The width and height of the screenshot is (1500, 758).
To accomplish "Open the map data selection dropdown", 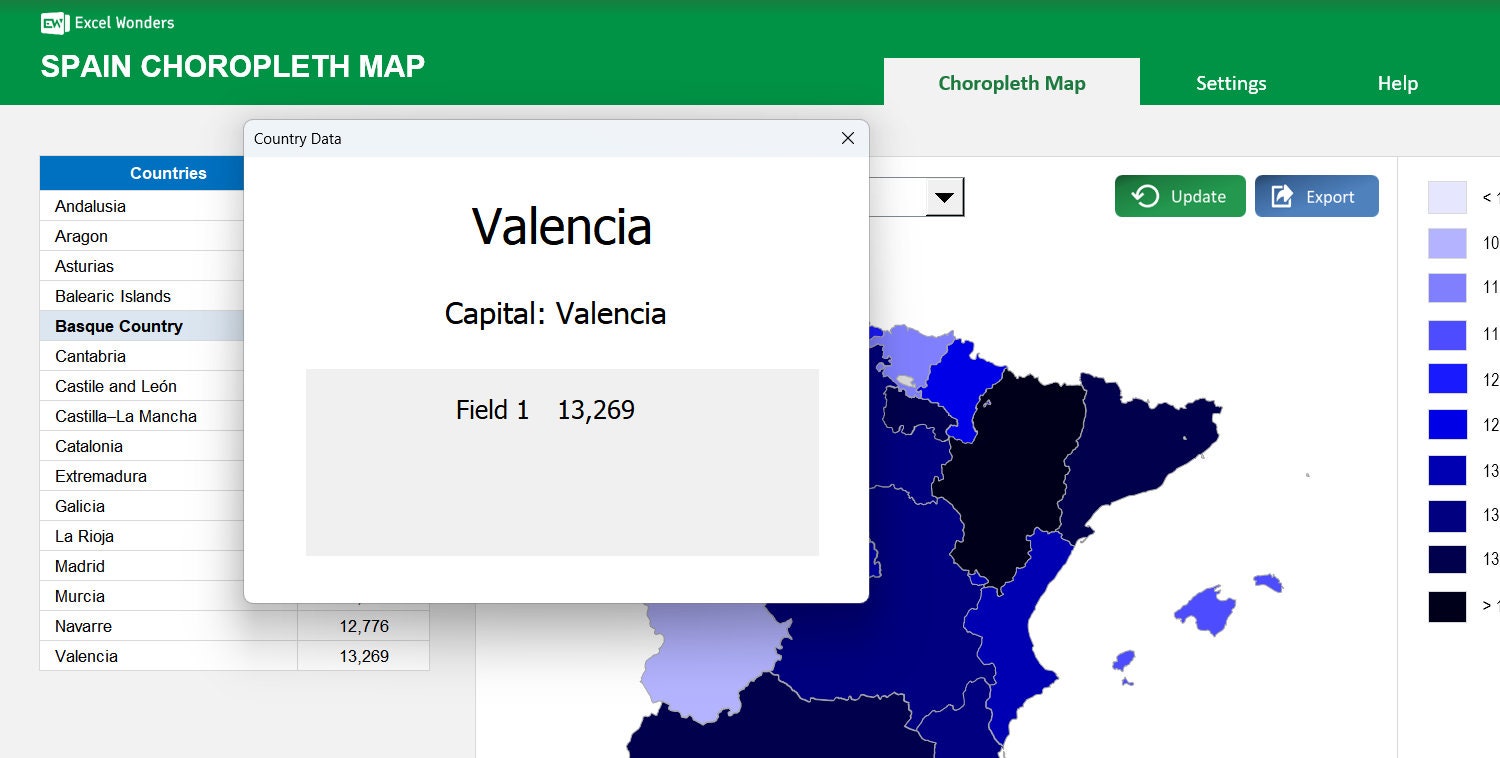I will pyautogui.click(x=945, y=196).
